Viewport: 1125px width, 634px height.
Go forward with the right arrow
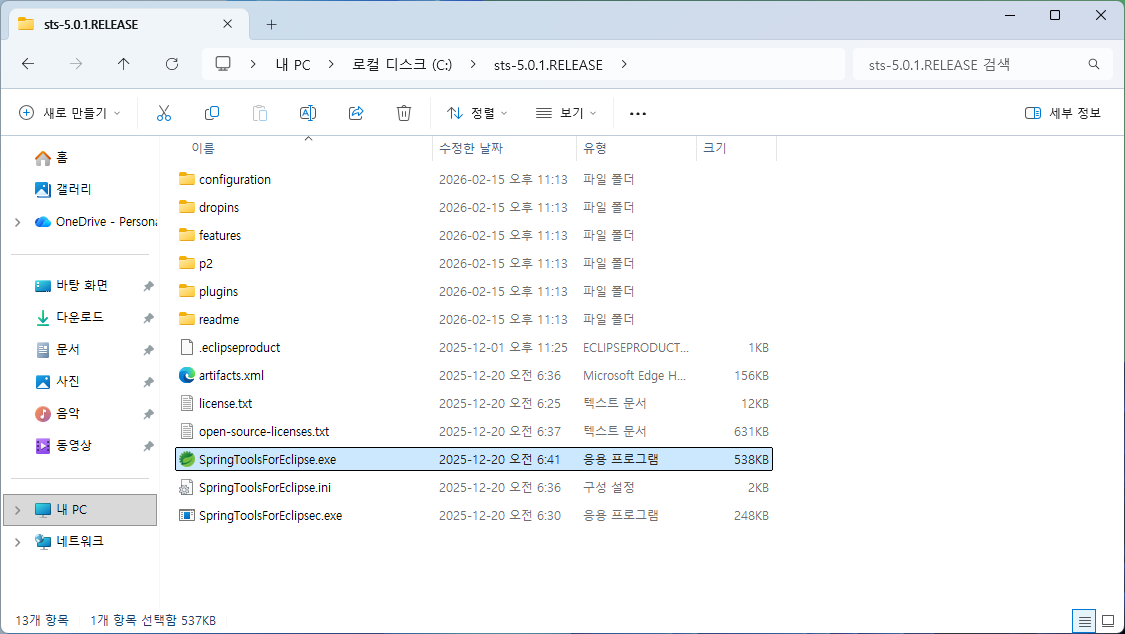point(76,64)
